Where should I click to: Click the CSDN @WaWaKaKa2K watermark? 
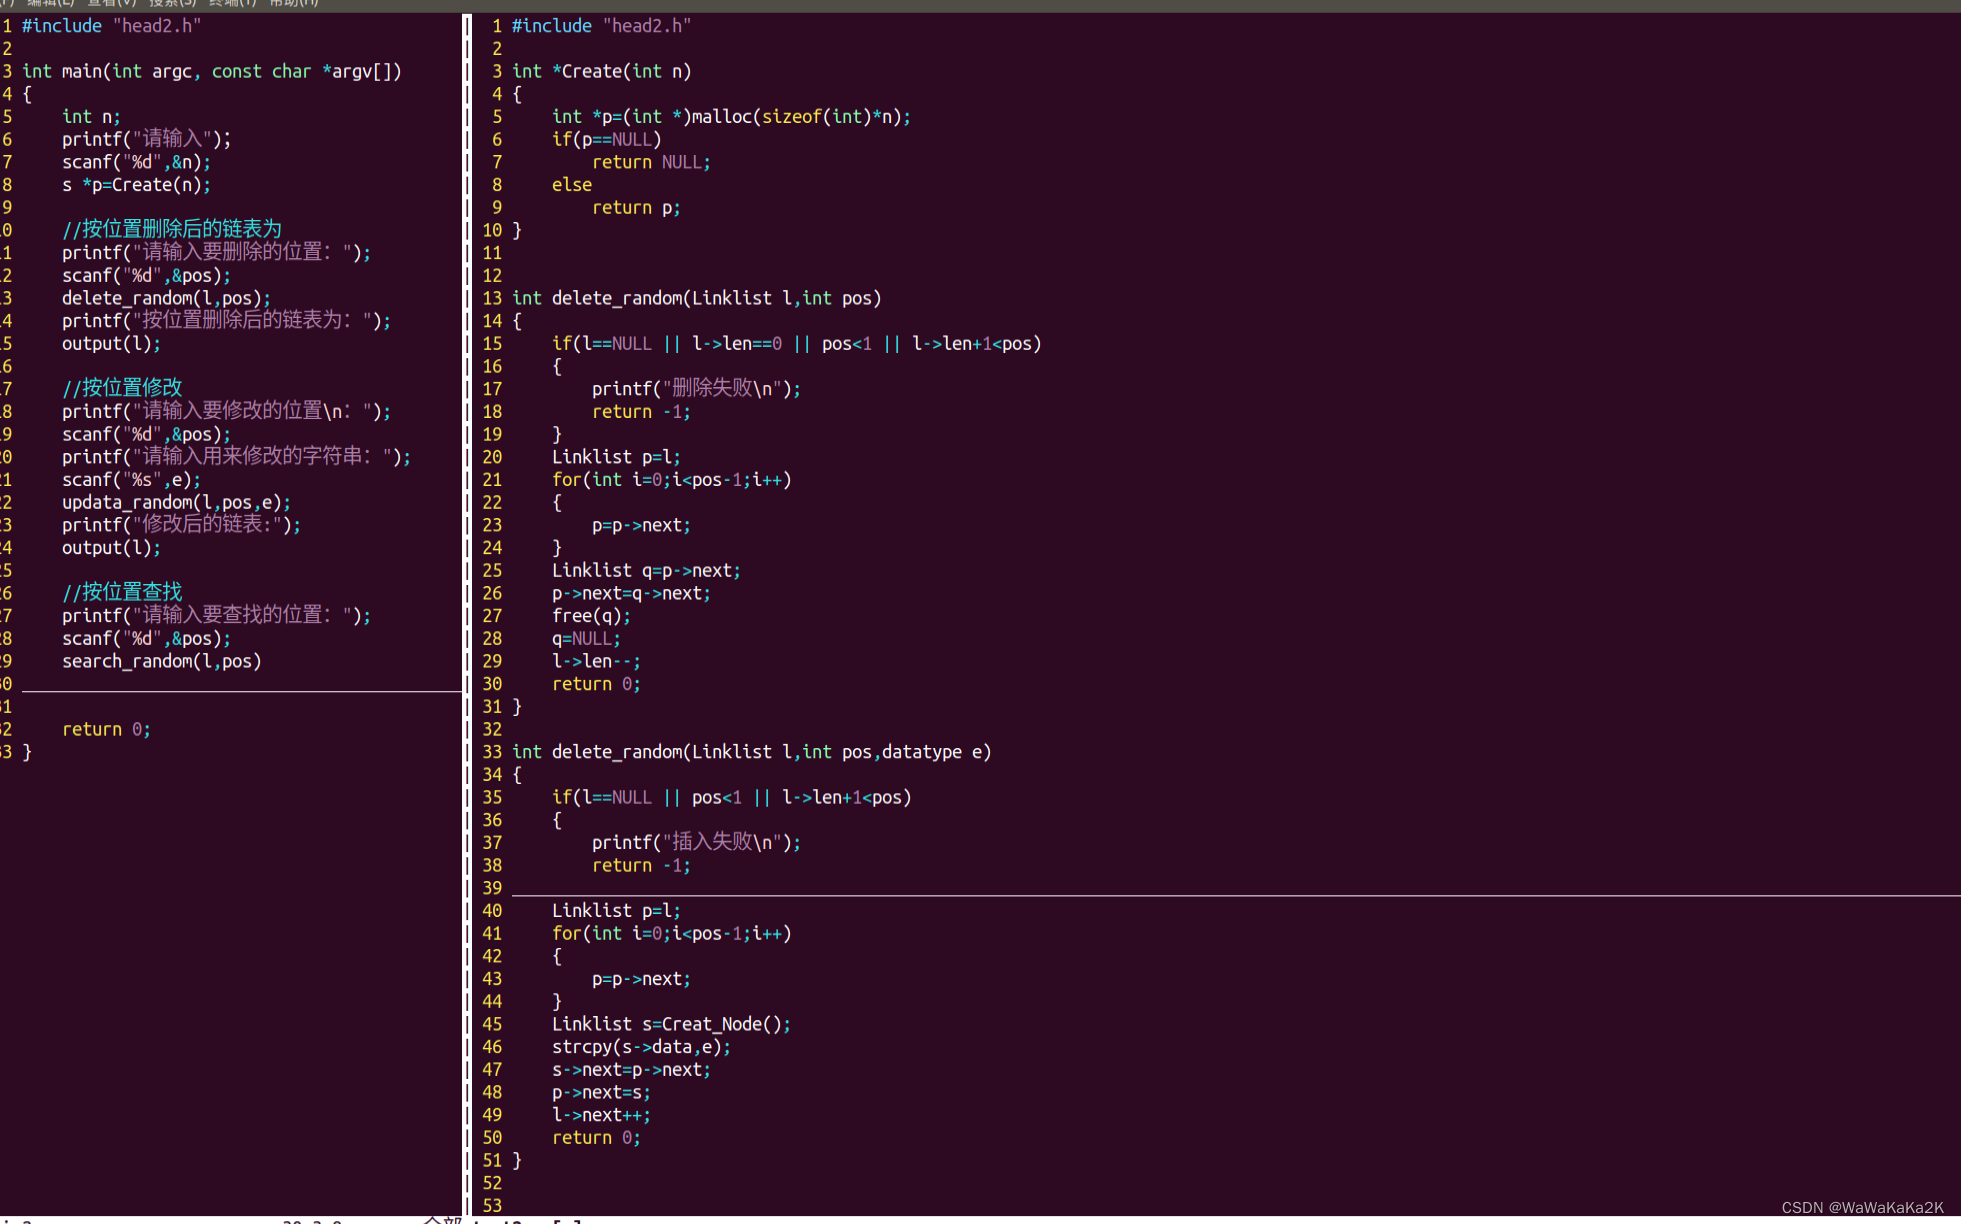1862,1207
